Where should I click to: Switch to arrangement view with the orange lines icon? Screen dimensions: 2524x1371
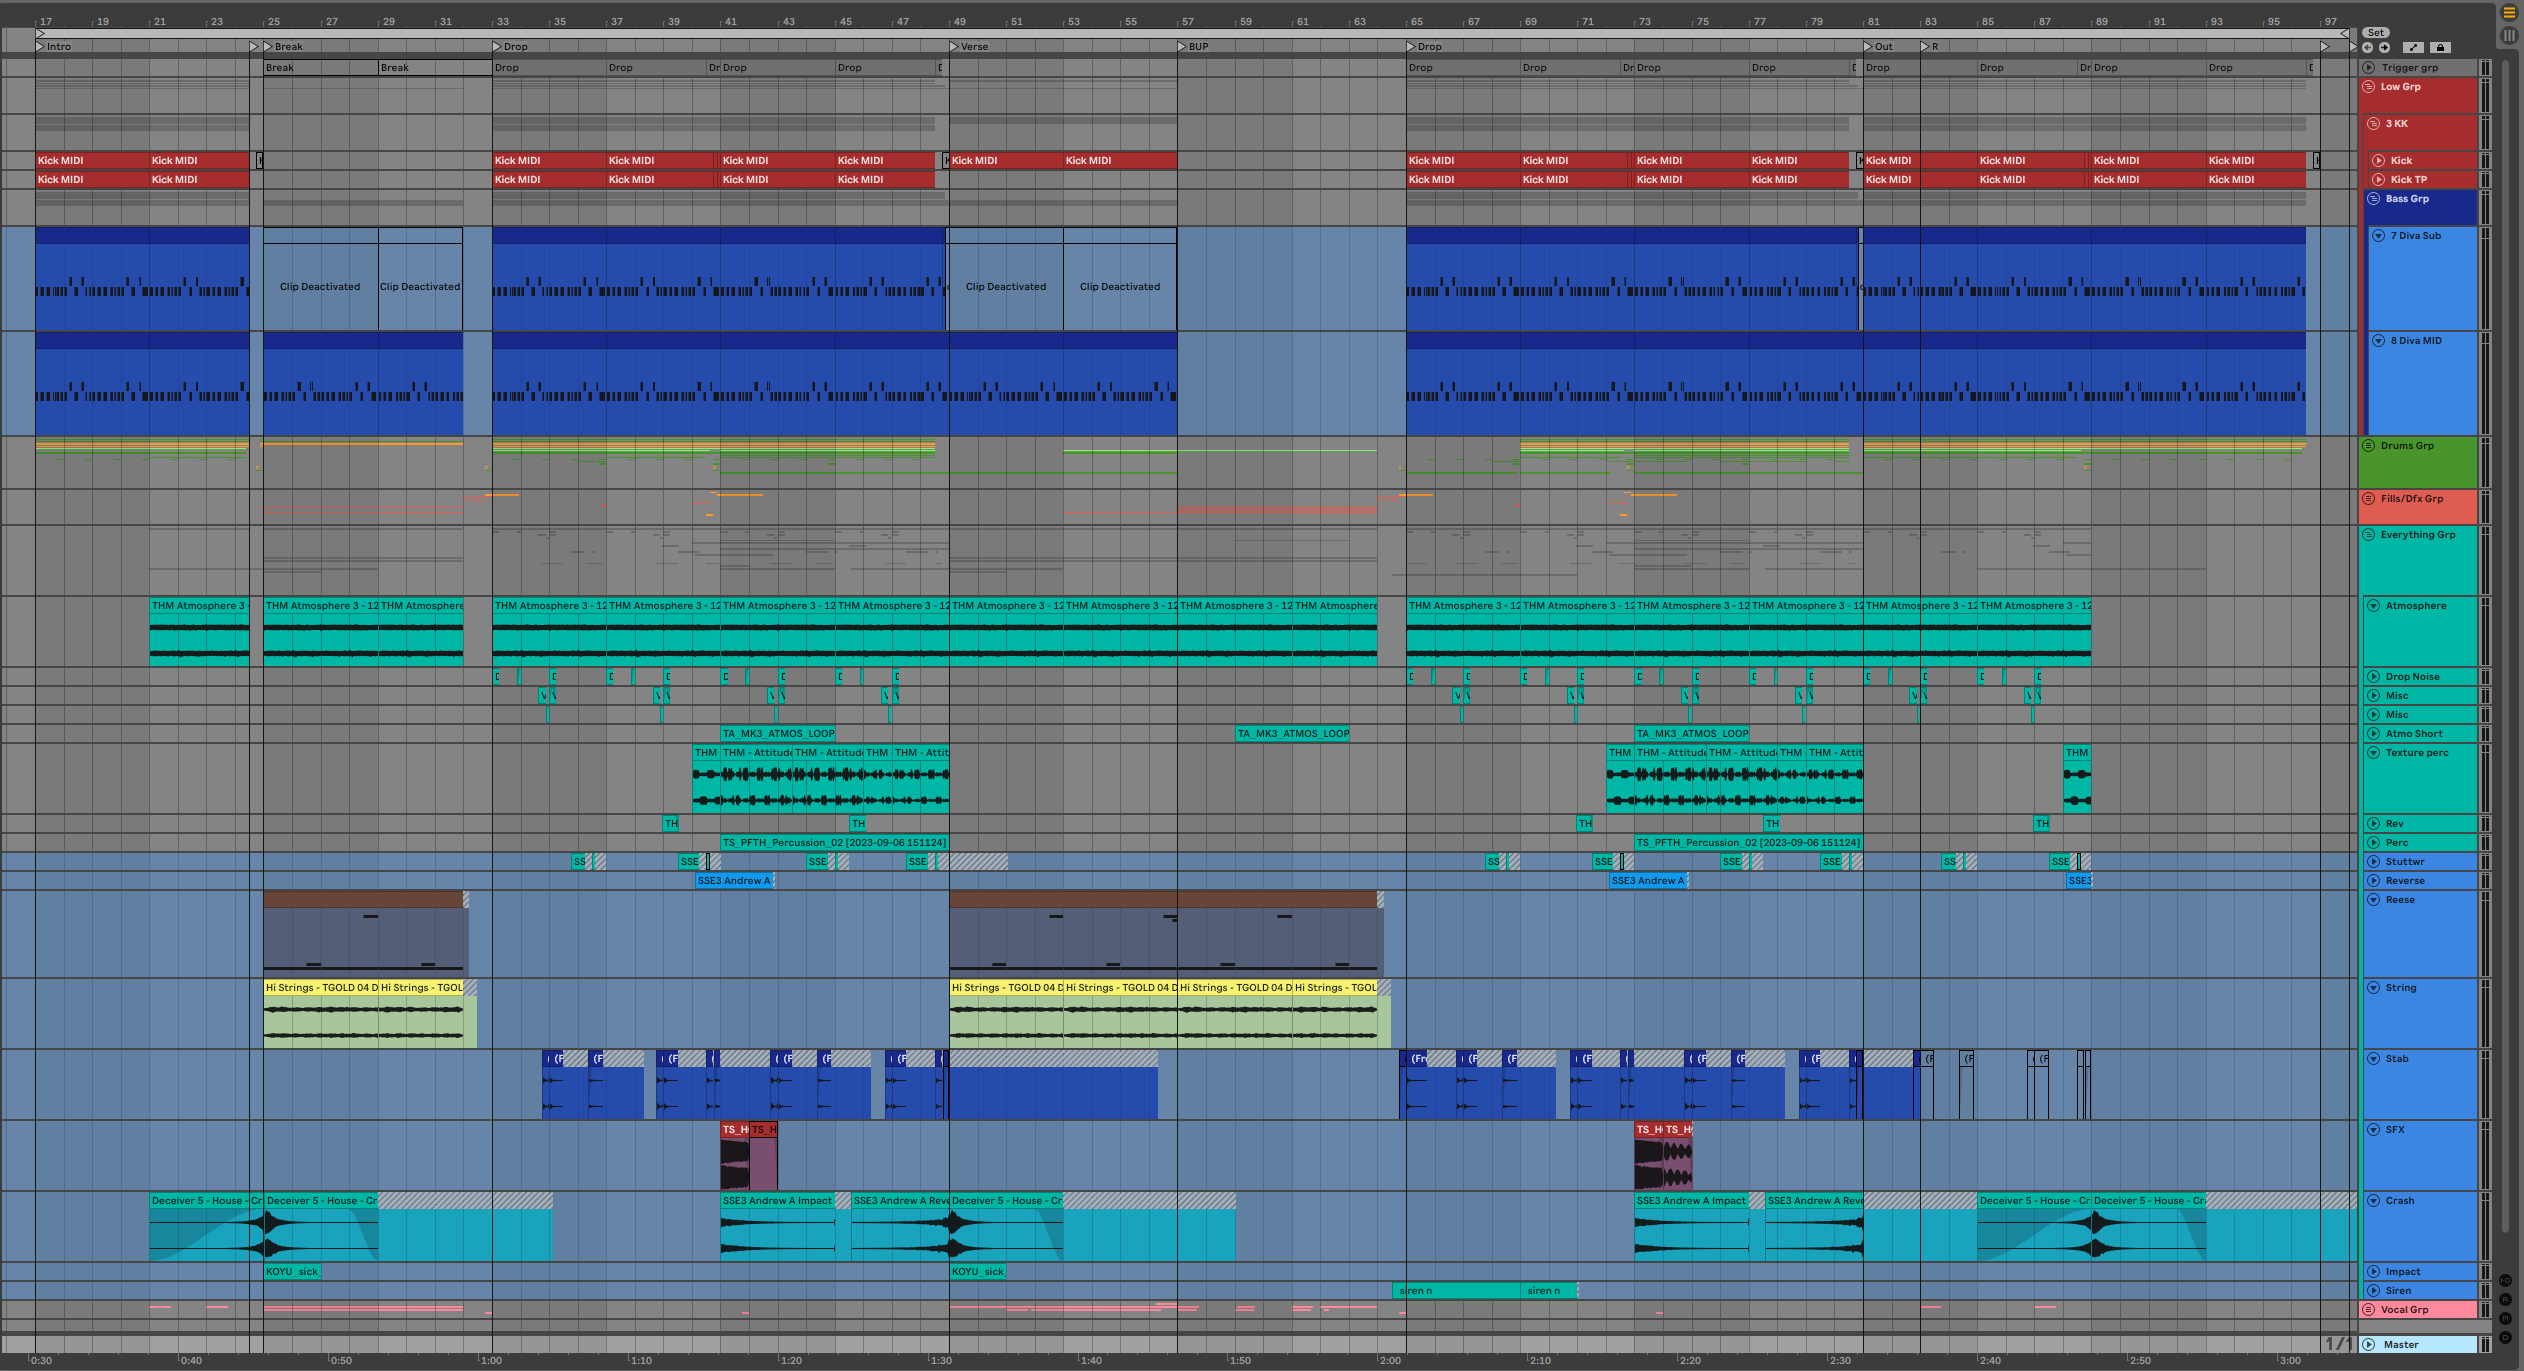(x=2509, y=12)
